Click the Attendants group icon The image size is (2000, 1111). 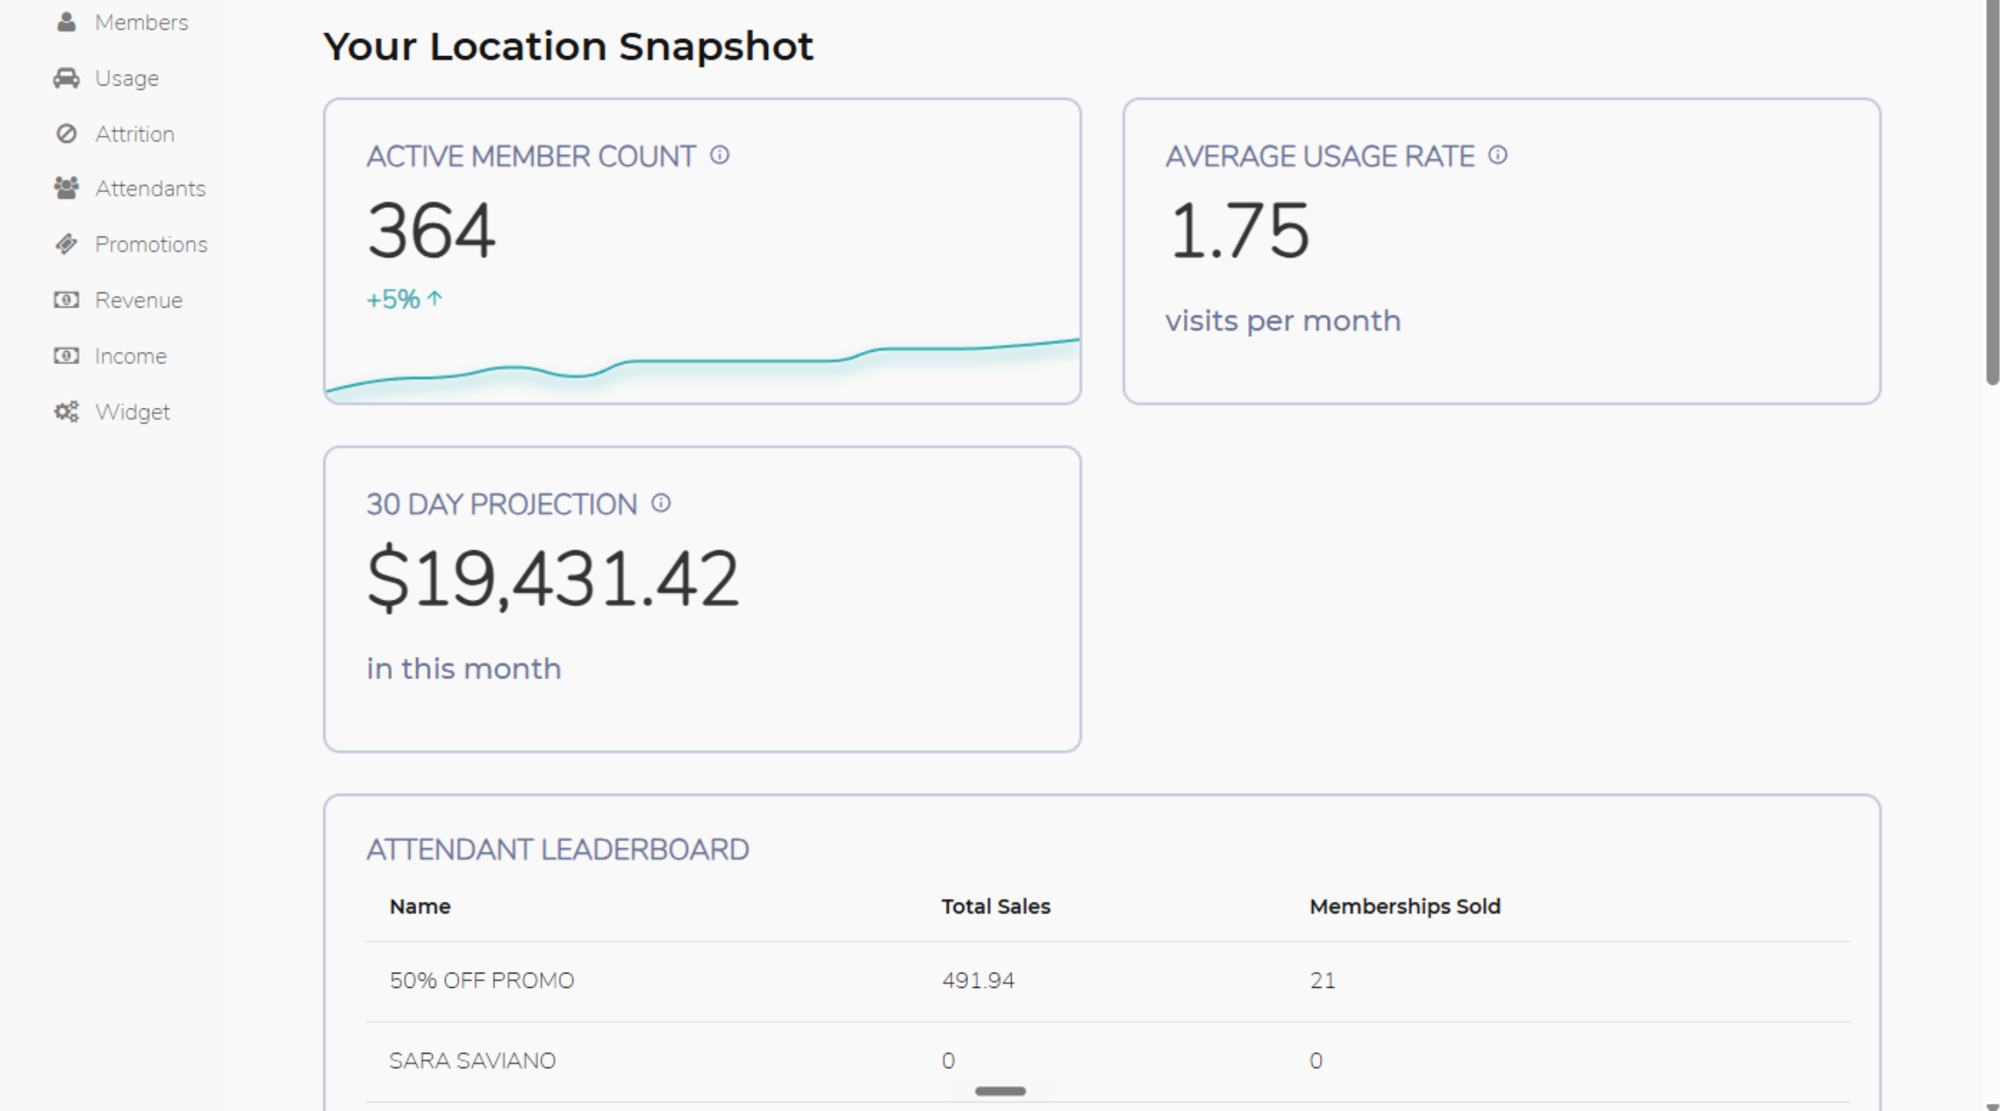pos(66,188)
